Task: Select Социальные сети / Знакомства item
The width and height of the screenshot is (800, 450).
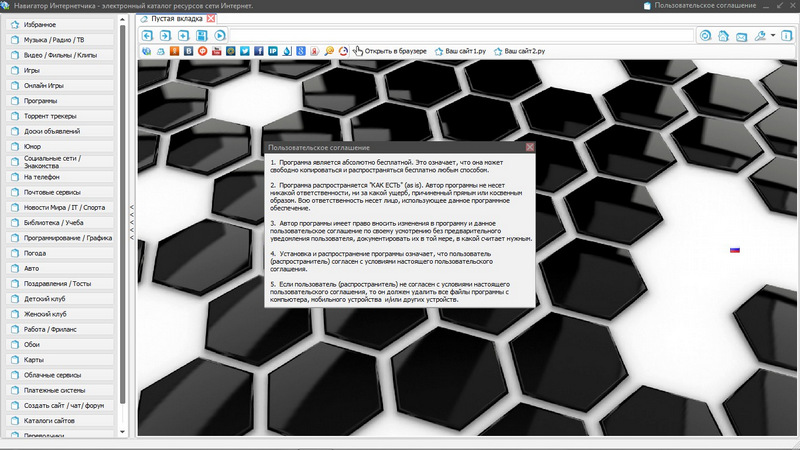Action: (60, 162)
